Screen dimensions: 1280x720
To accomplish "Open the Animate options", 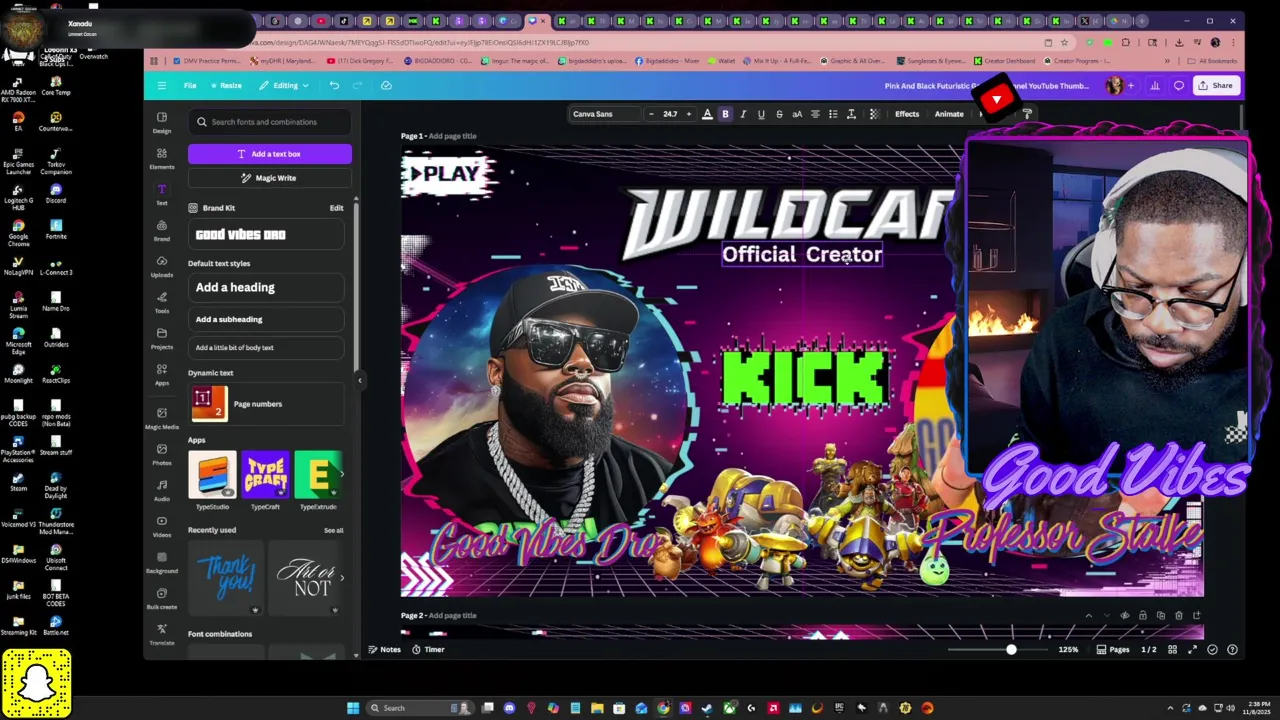I will 949,114.
